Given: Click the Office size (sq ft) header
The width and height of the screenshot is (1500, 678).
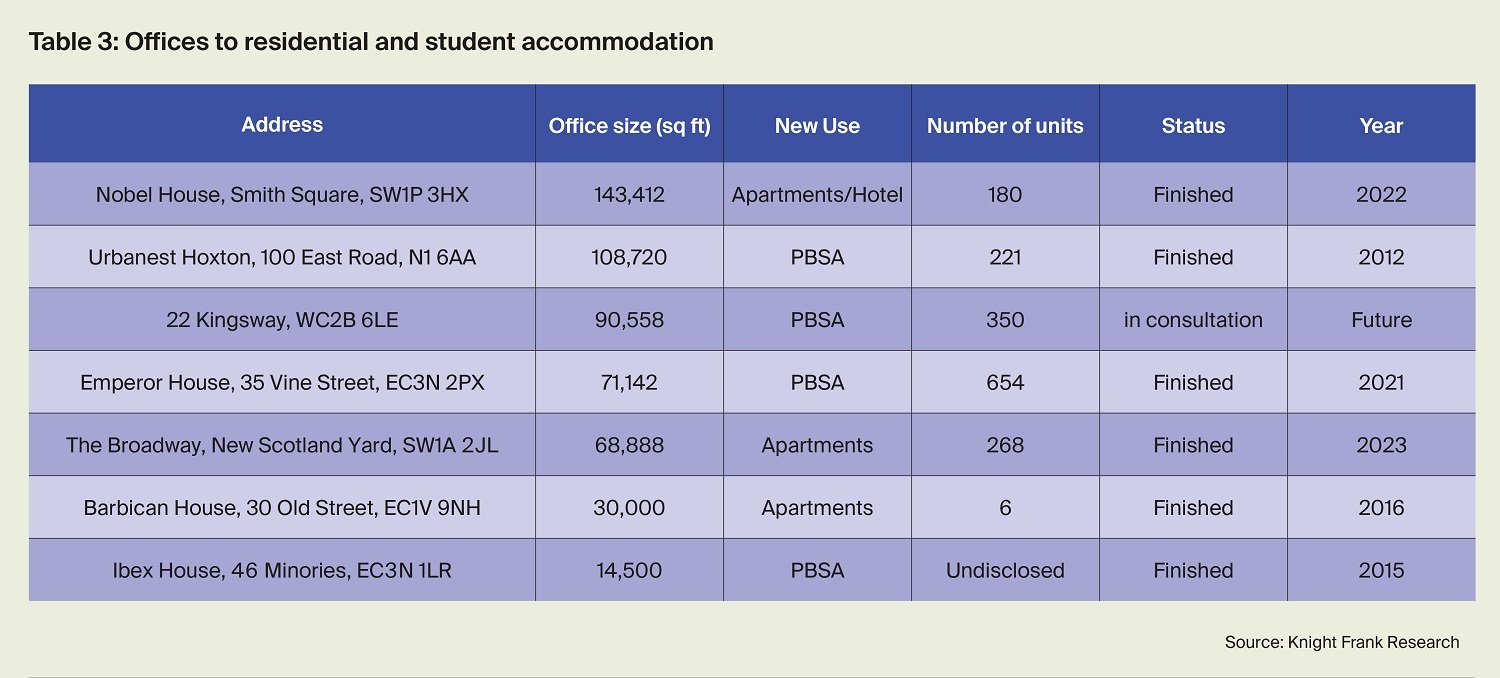Looking at the screenshot, I should [x=629, y=126].
